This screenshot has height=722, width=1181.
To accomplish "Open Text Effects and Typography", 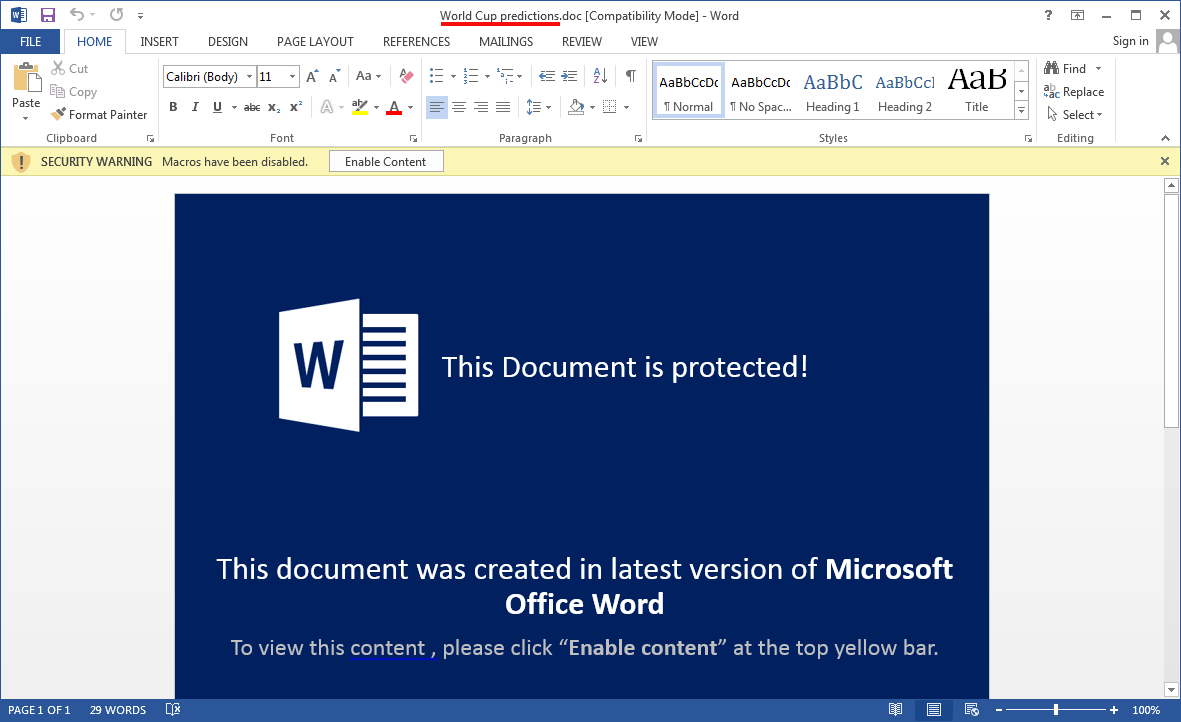I will coord(327,107).
